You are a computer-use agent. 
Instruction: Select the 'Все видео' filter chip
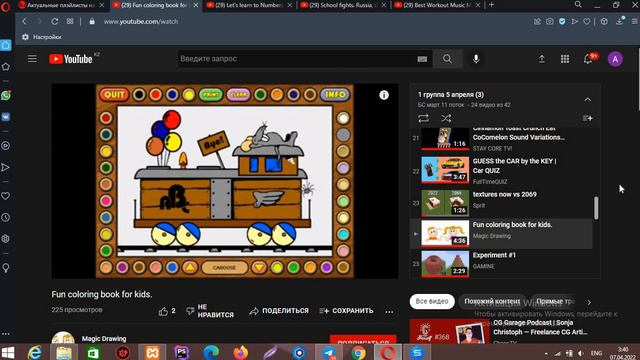[x=432, y=302]
